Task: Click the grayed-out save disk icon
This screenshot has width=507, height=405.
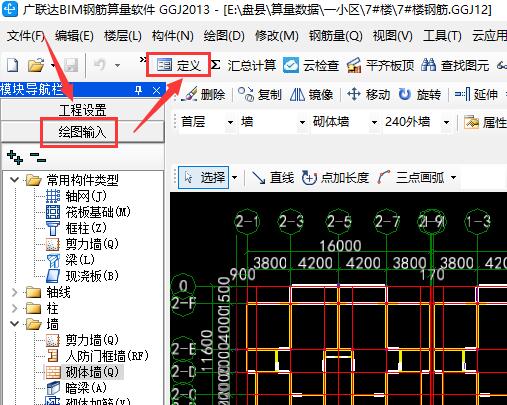Action: click(x=71, y=65)
